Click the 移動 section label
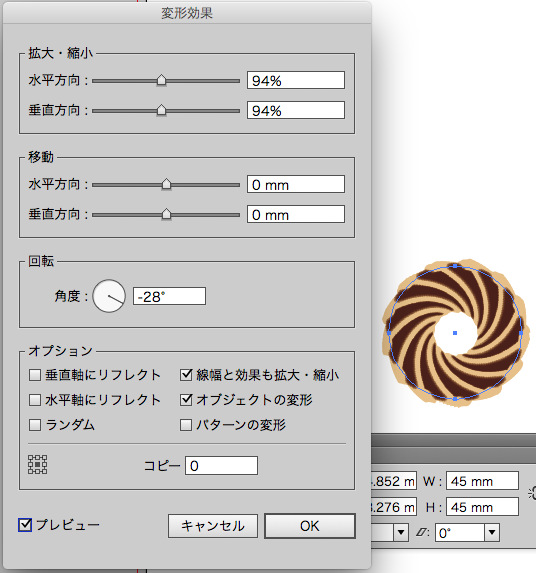536x573 pixels. [x=41, y=157]
